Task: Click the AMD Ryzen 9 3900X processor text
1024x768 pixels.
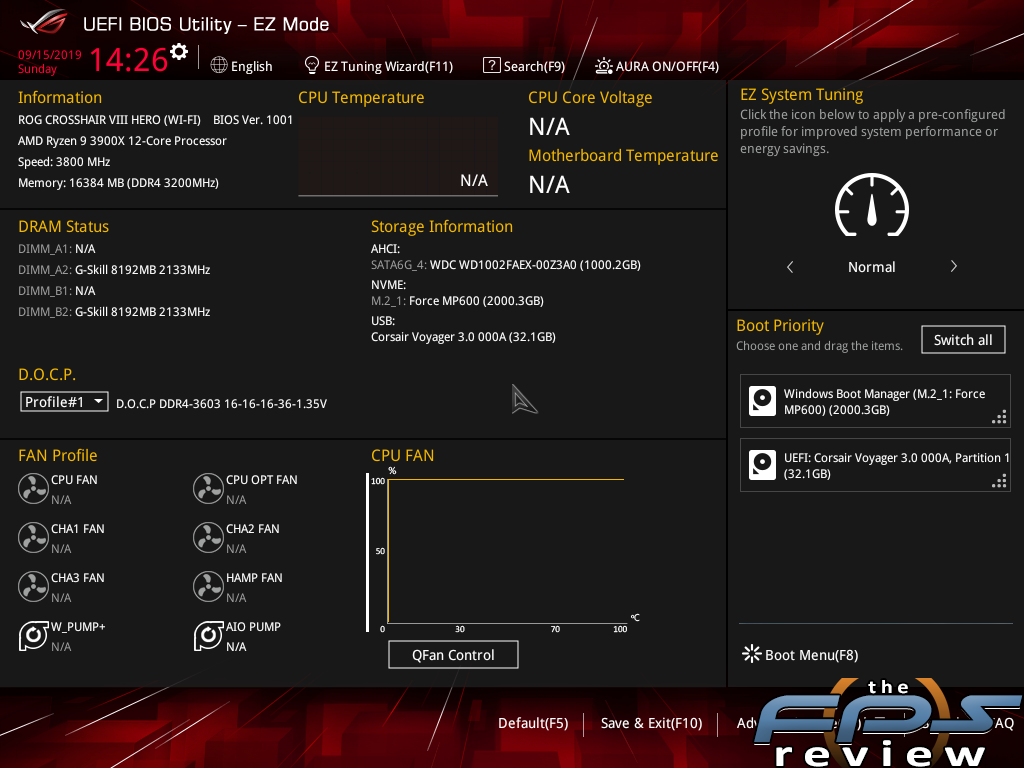Action: click(x=122, y=140)
